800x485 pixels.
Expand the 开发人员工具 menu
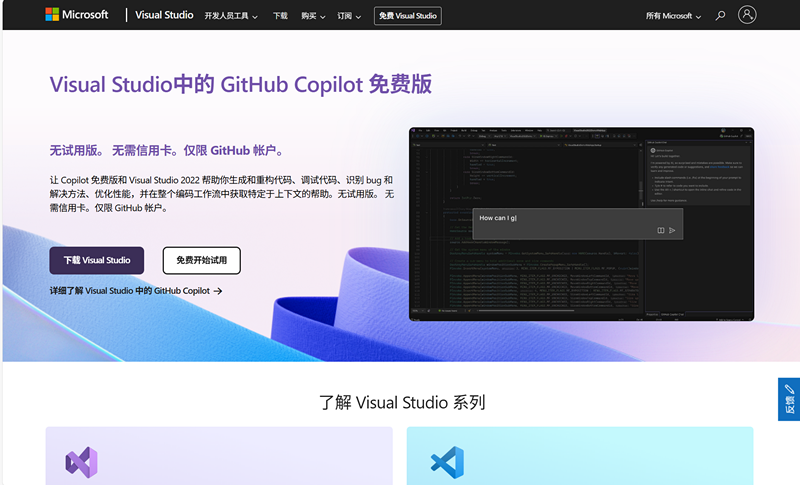(231, 16)
